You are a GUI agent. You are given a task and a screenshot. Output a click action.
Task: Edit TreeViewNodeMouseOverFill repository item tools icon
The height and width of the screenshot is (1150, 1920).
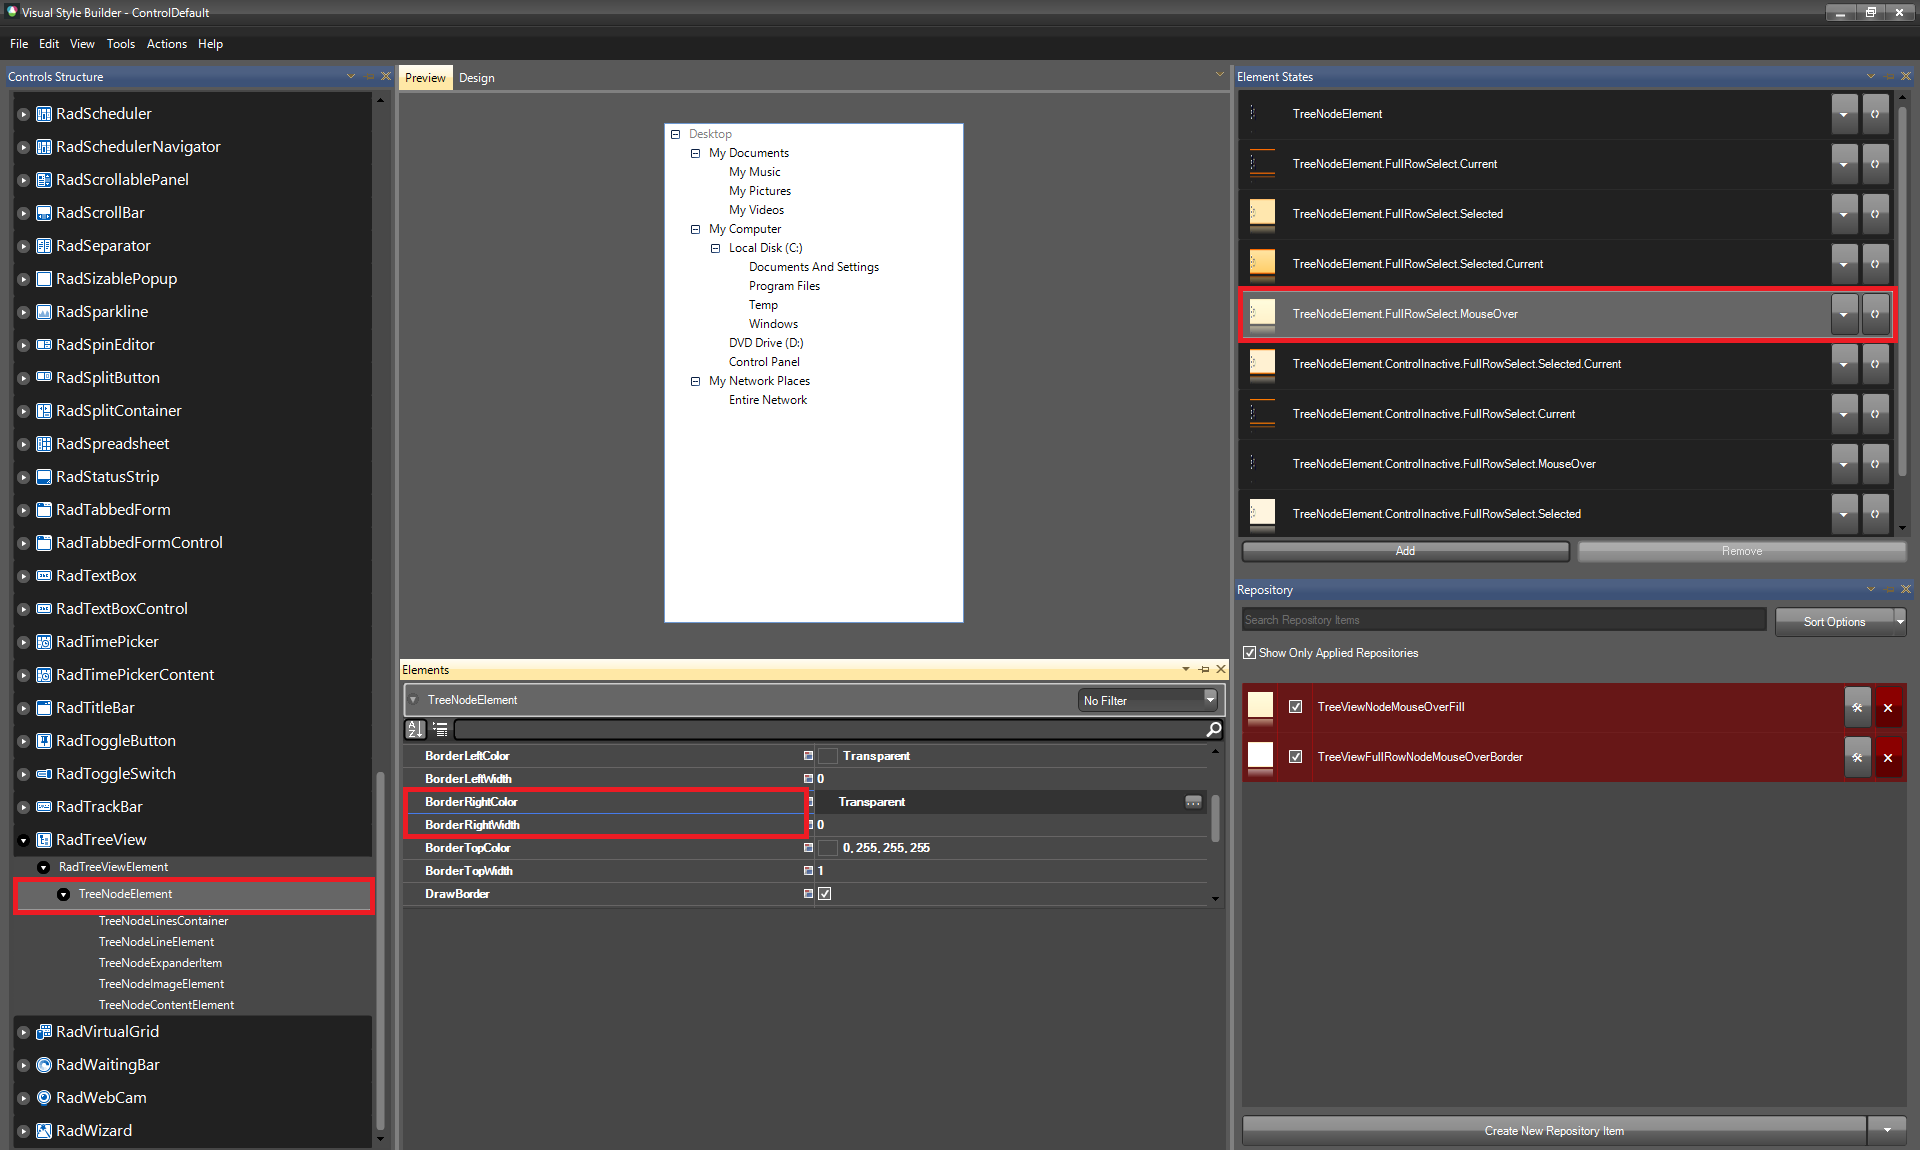(1857, 708)
